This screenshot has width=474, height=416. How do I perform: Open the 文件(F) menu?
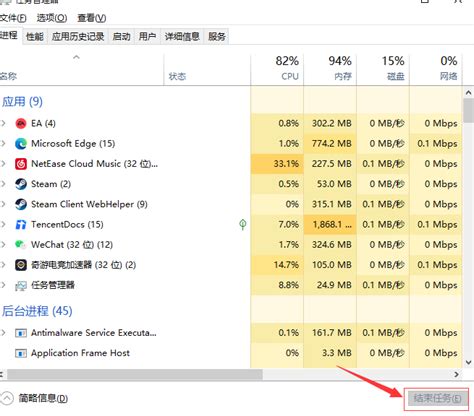(13, 18)
